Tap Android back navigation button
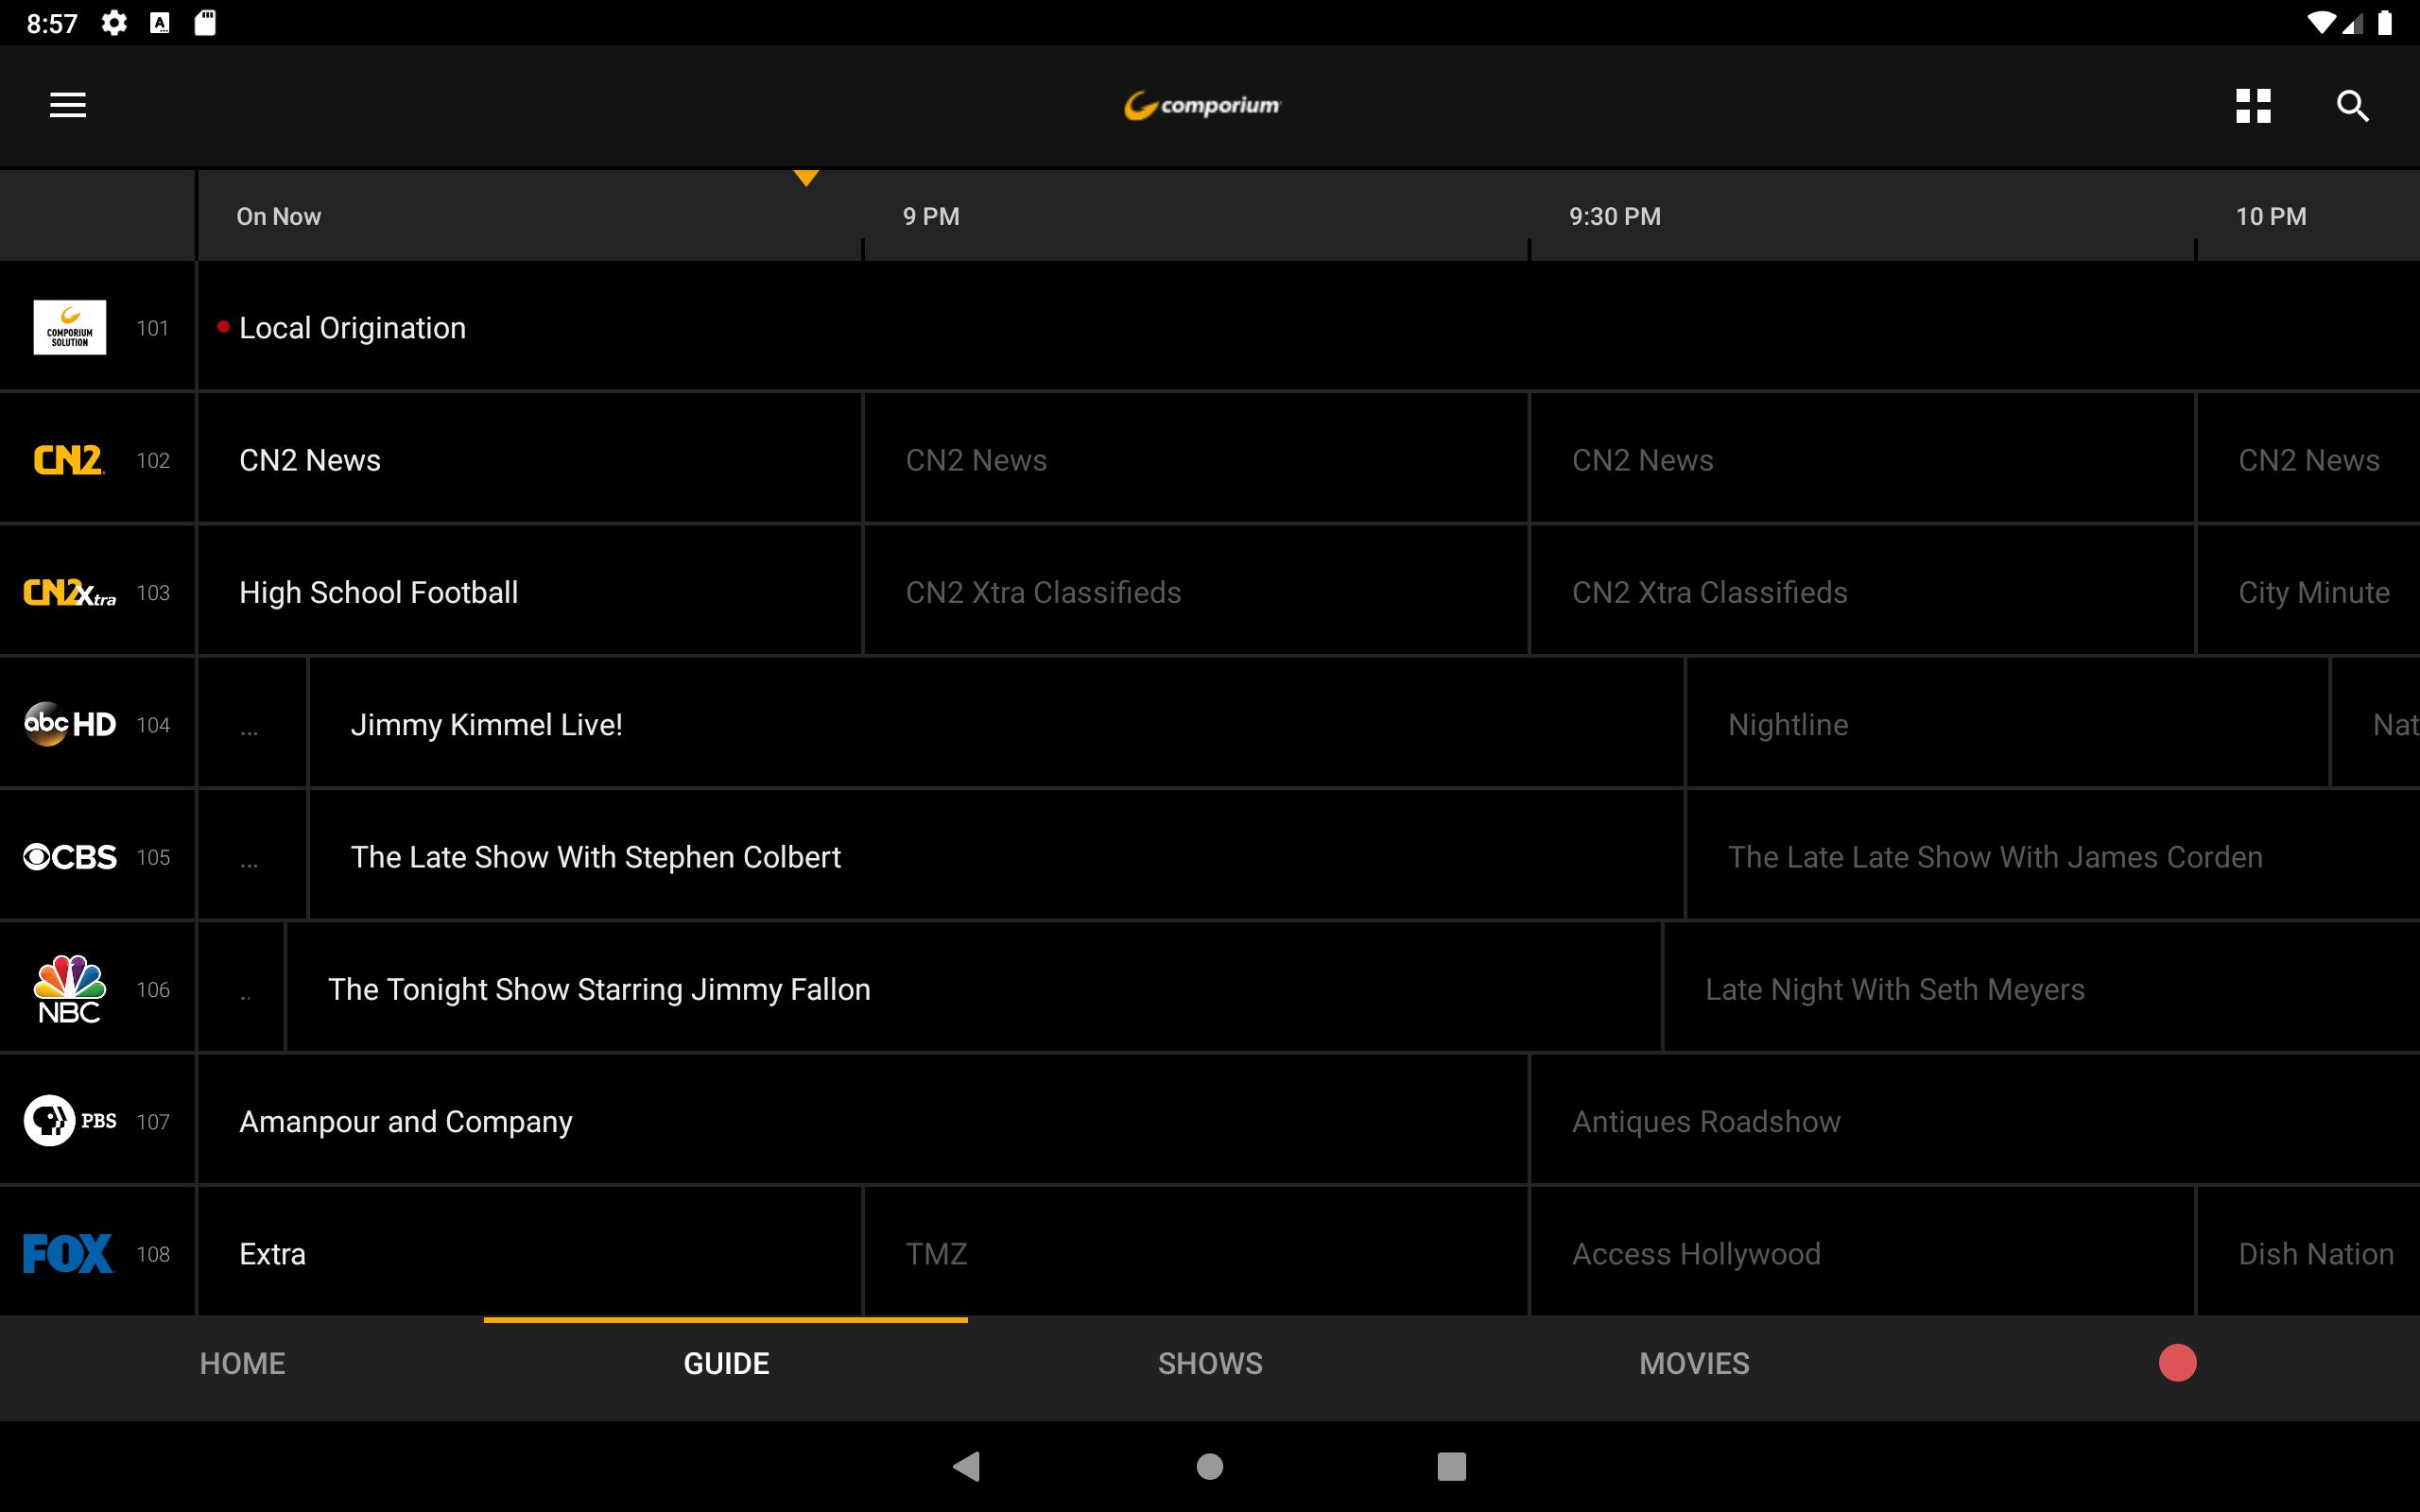The image size is (2420, 1512). pos(966,1466)
